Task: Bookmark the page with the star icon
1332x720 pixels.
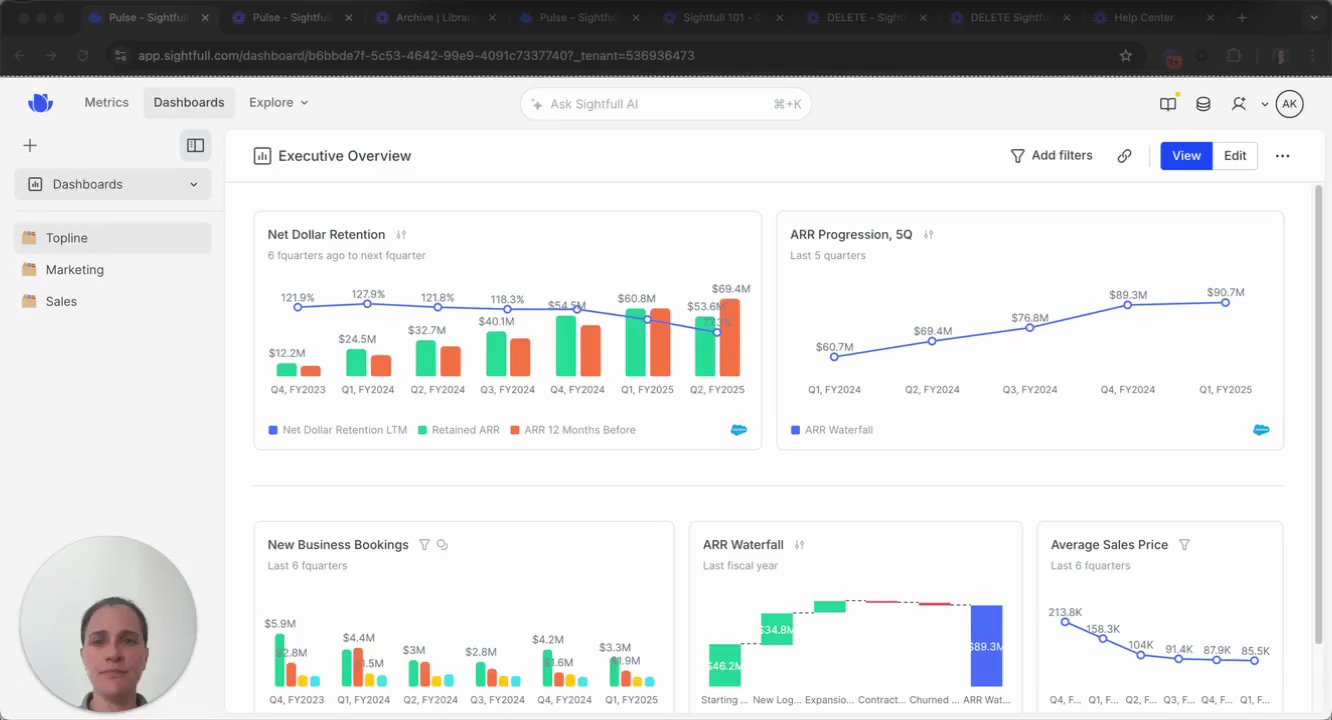Action: tap(1126, 56)
